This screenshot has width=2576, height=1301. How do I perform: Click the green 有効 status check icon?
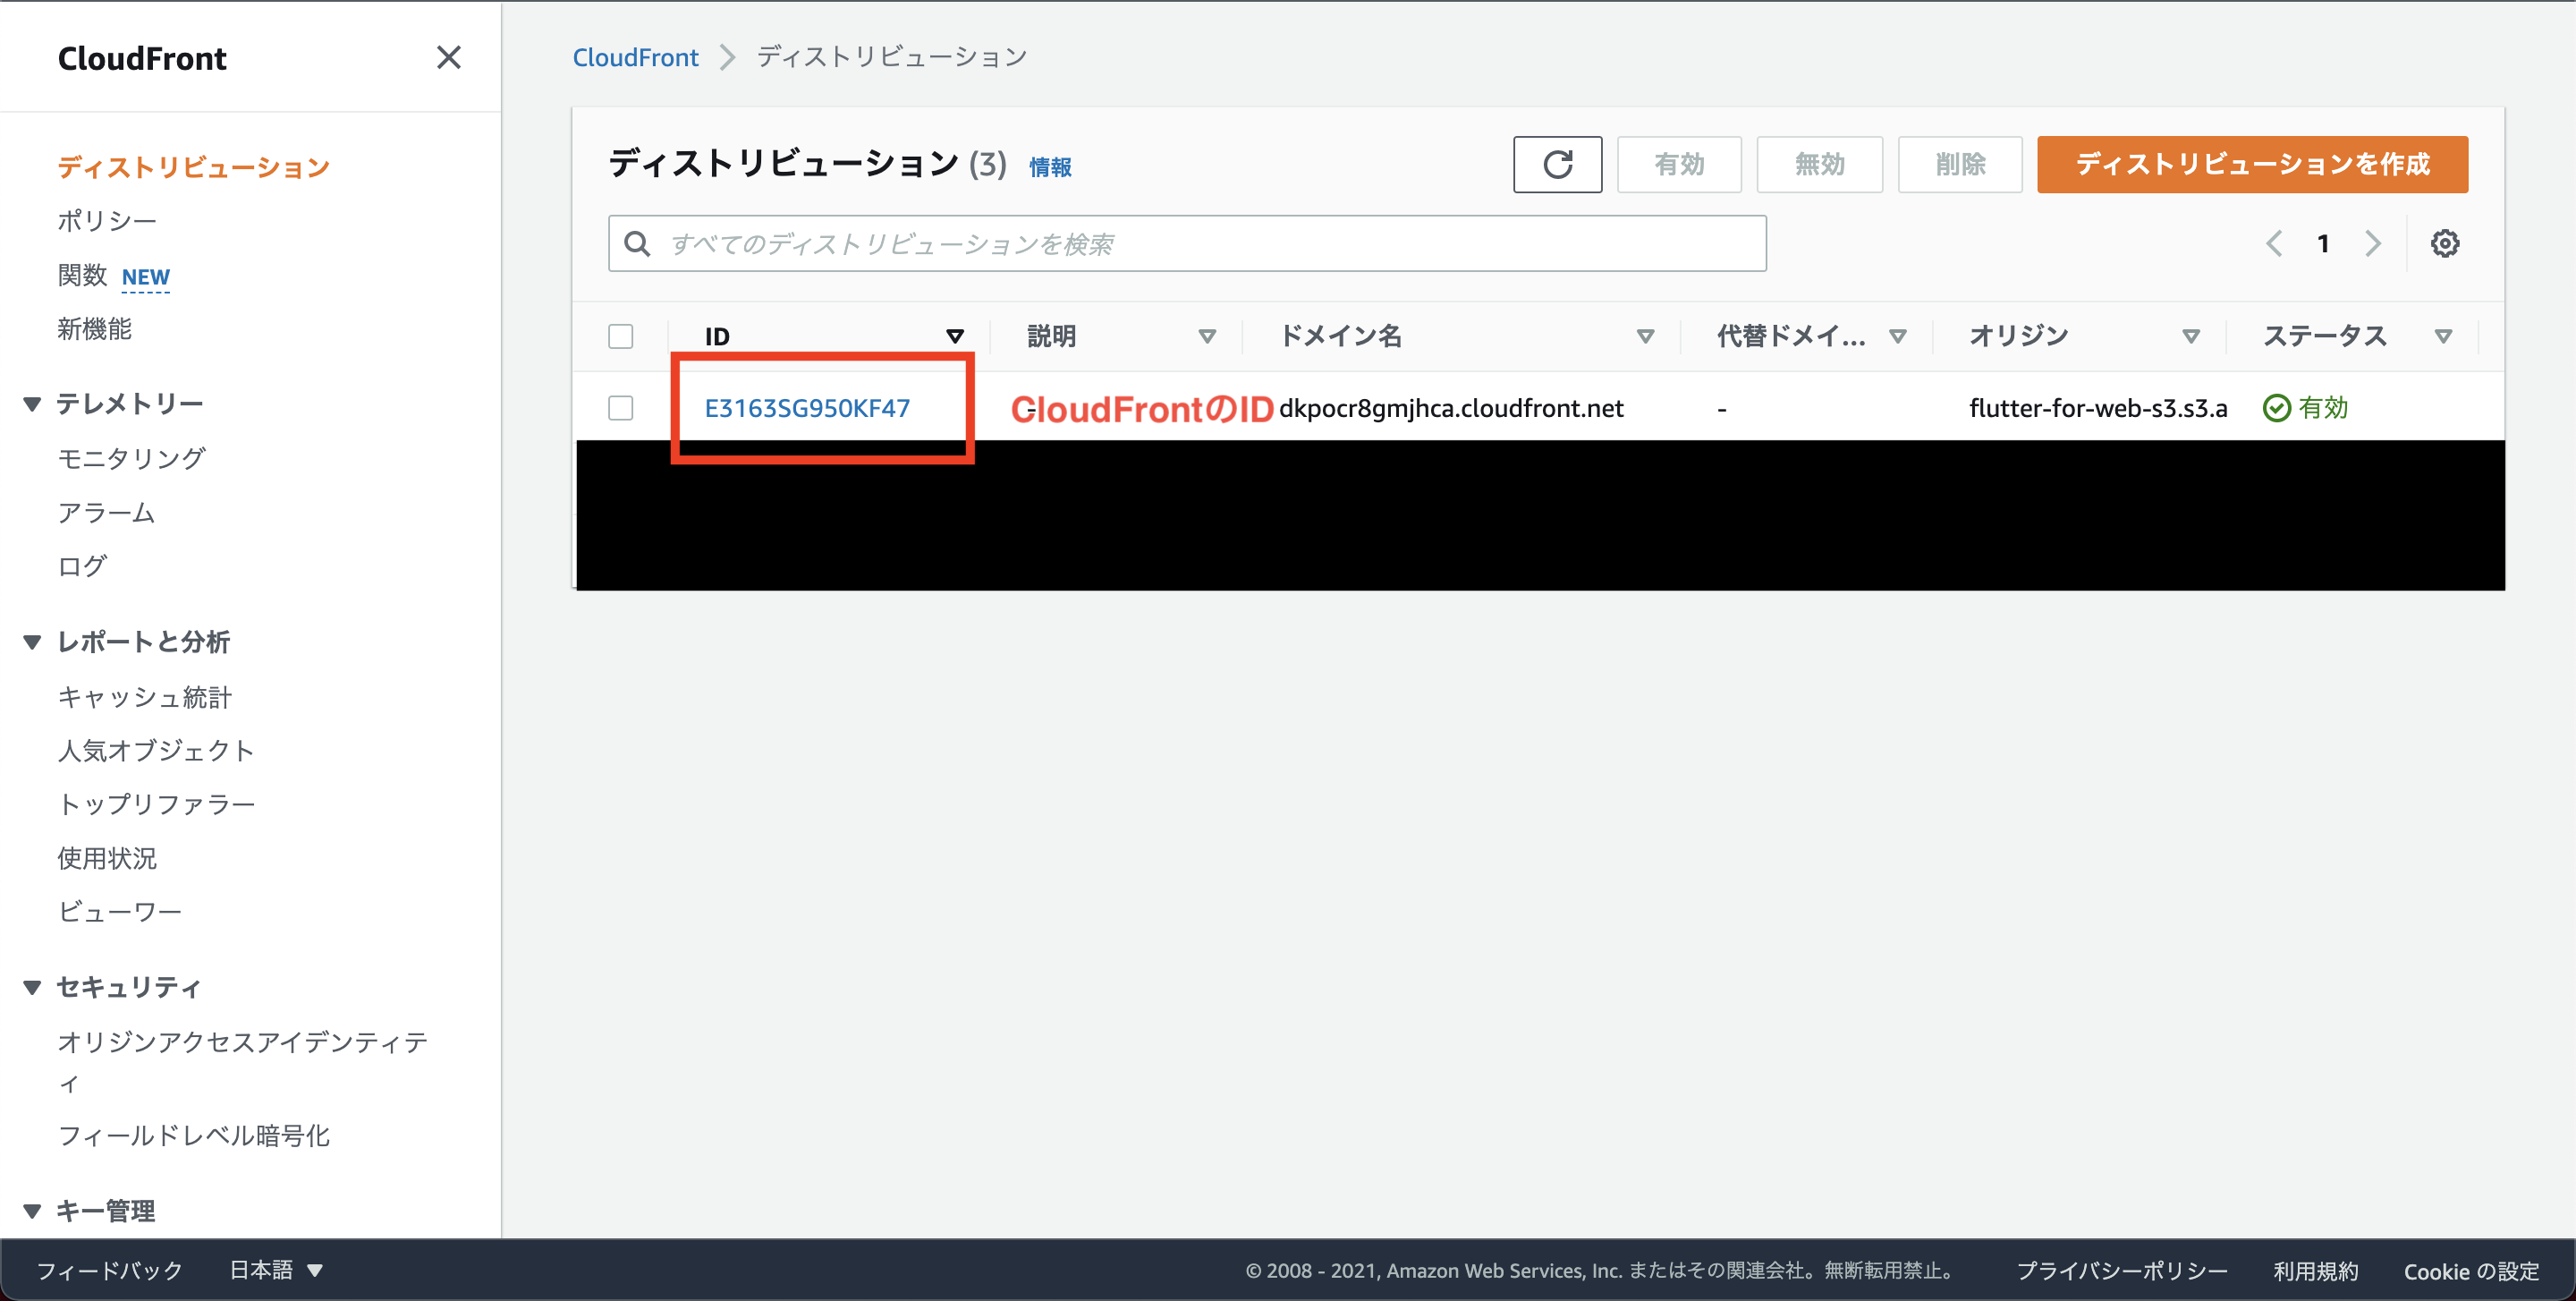click(2277, 407)
